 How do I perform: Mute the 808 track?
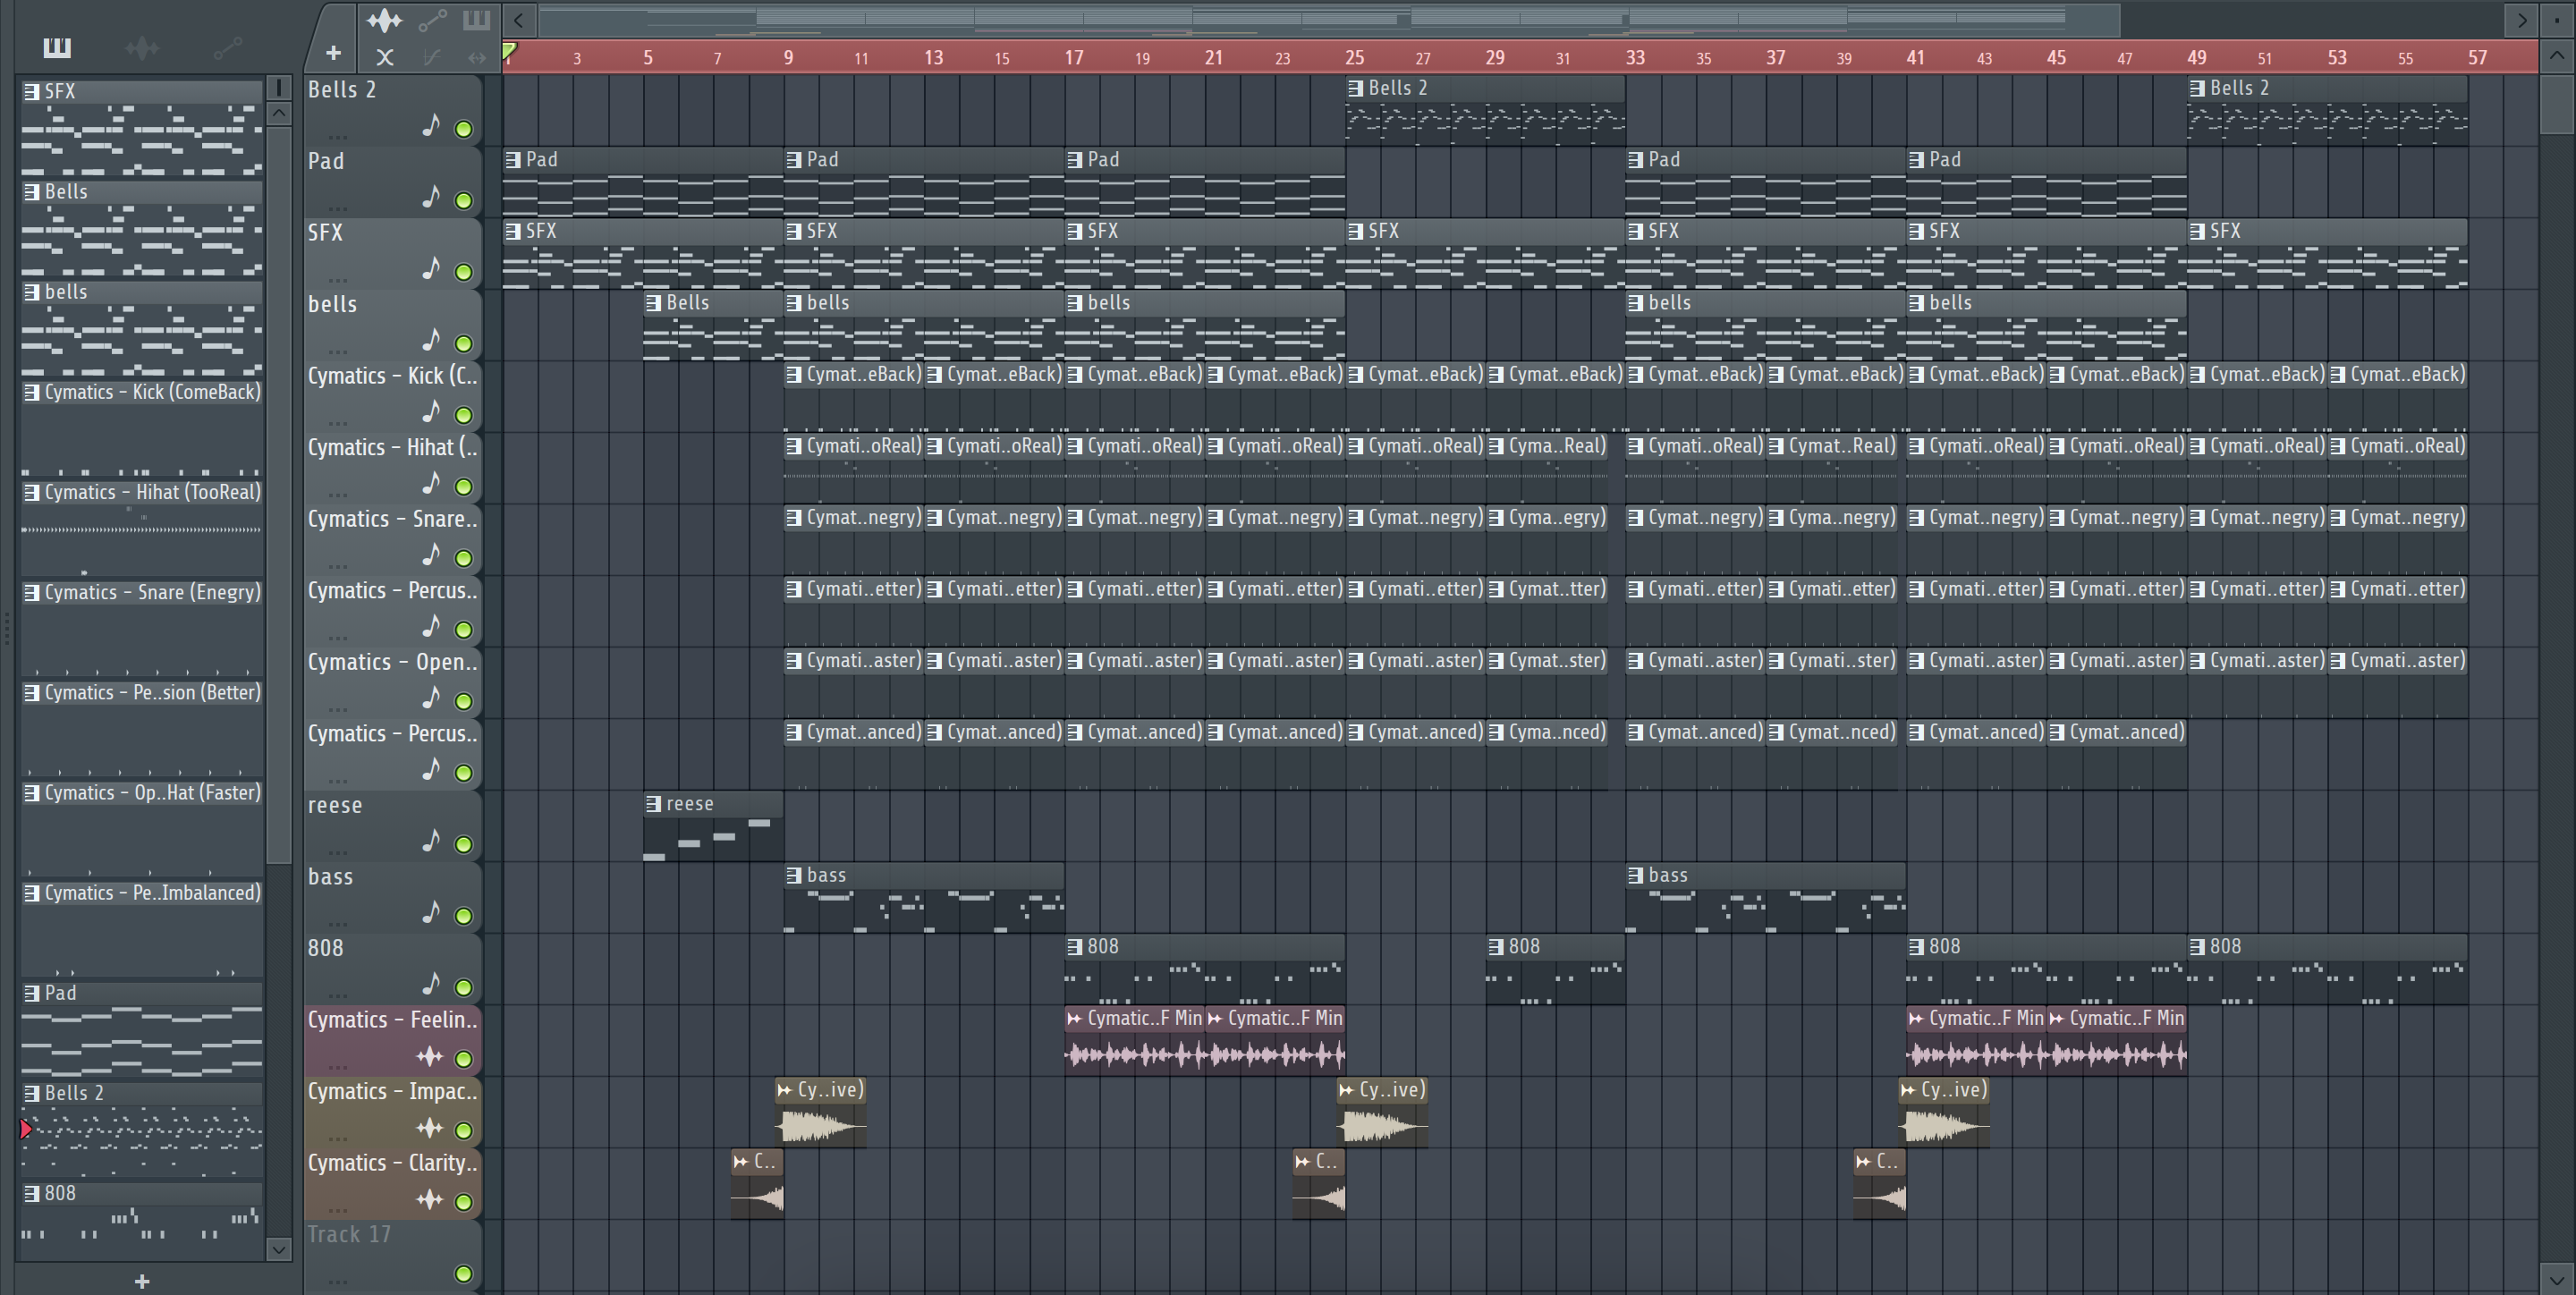point(464,988)
